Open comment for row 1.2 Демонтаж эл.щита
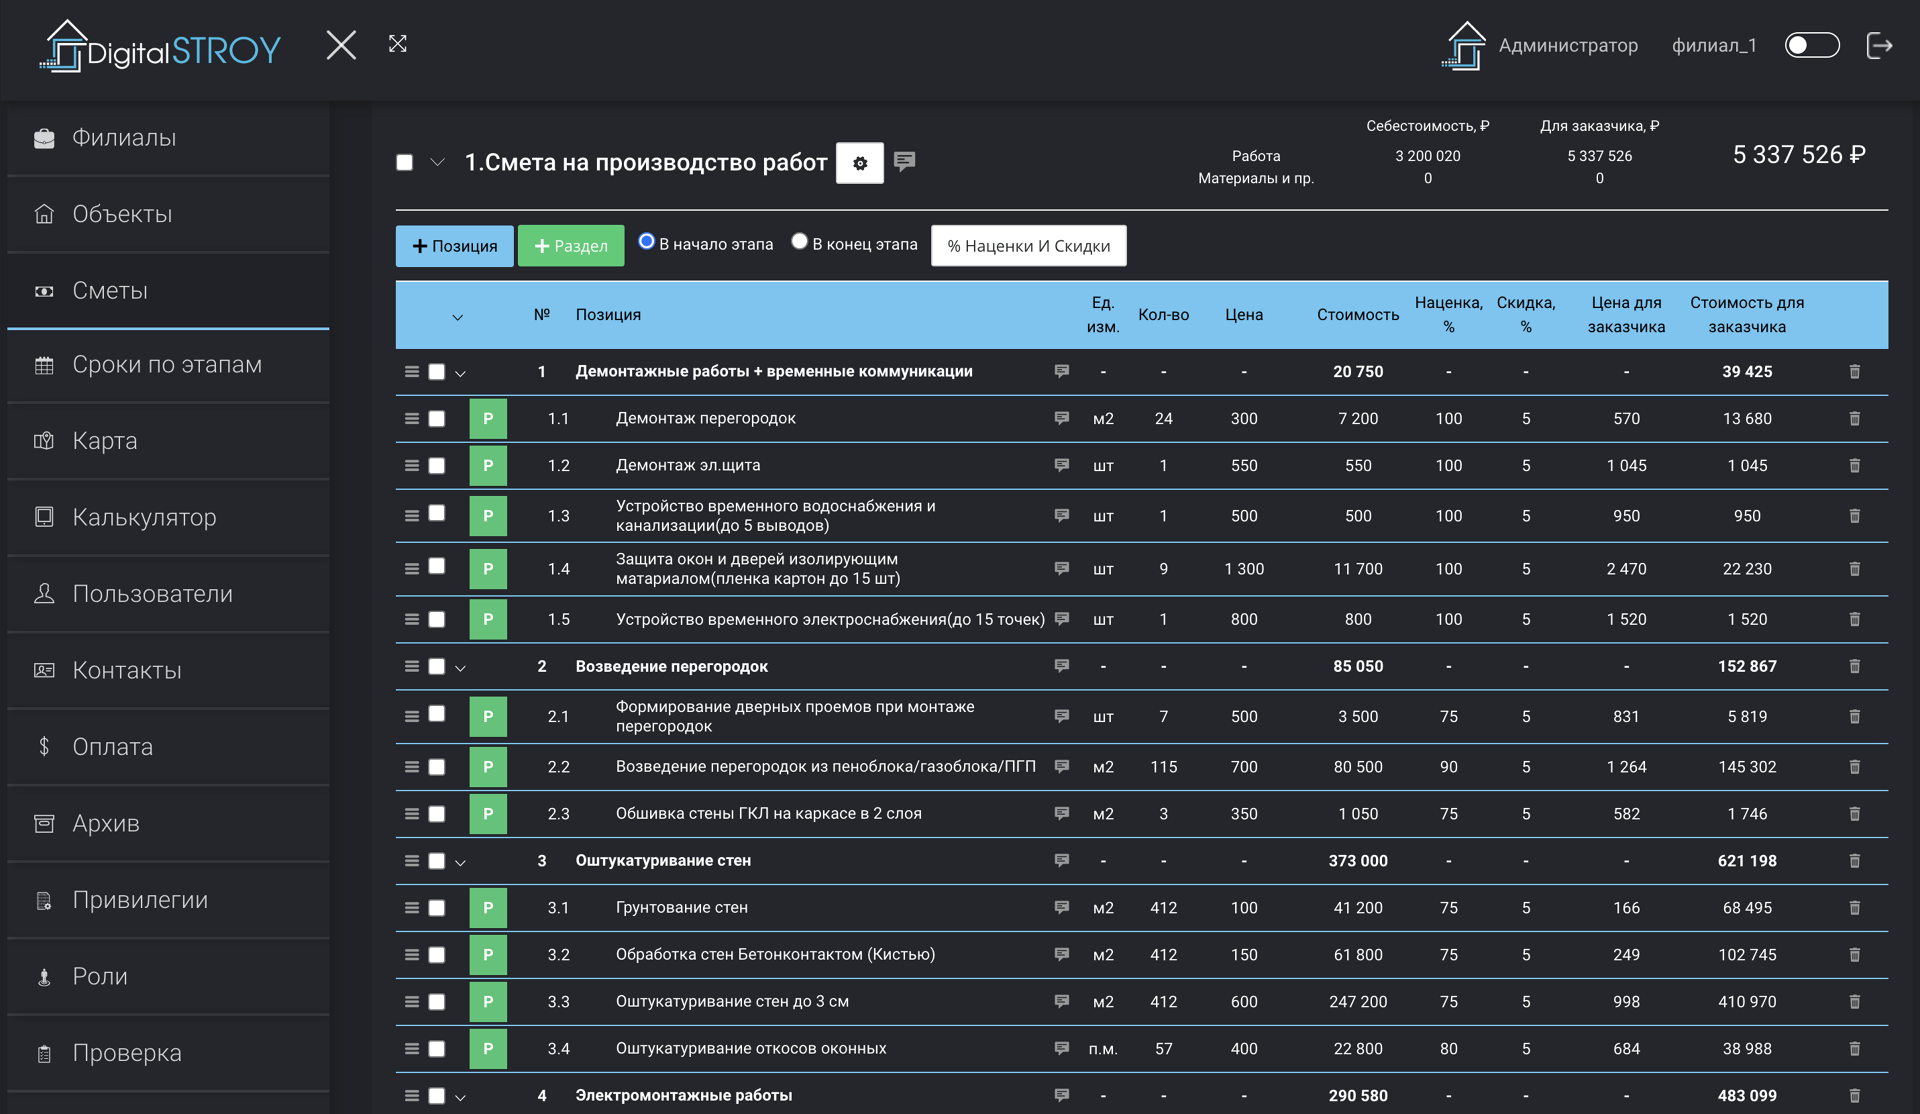1920x1114 pixels. (x=1062, y=465)
